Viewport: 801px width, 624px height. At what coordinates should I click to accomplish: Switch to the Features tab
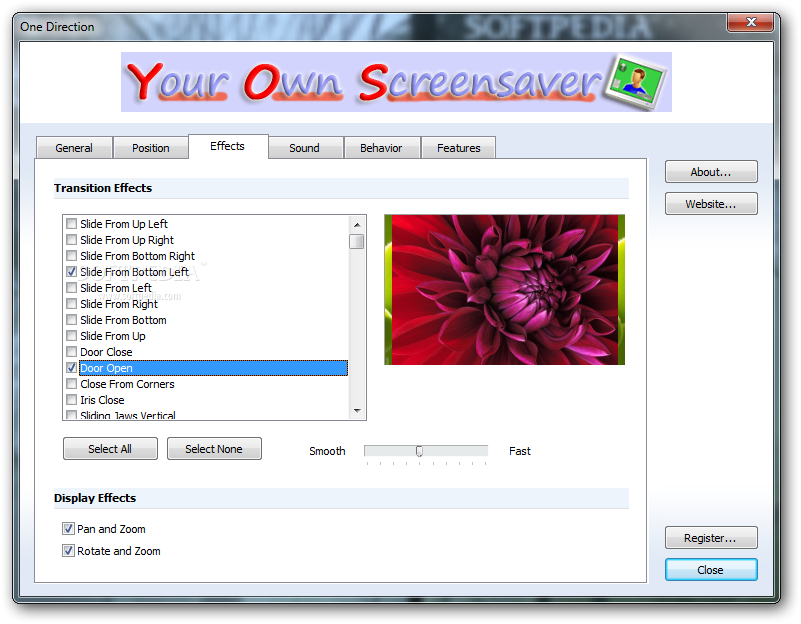(458, 148)
